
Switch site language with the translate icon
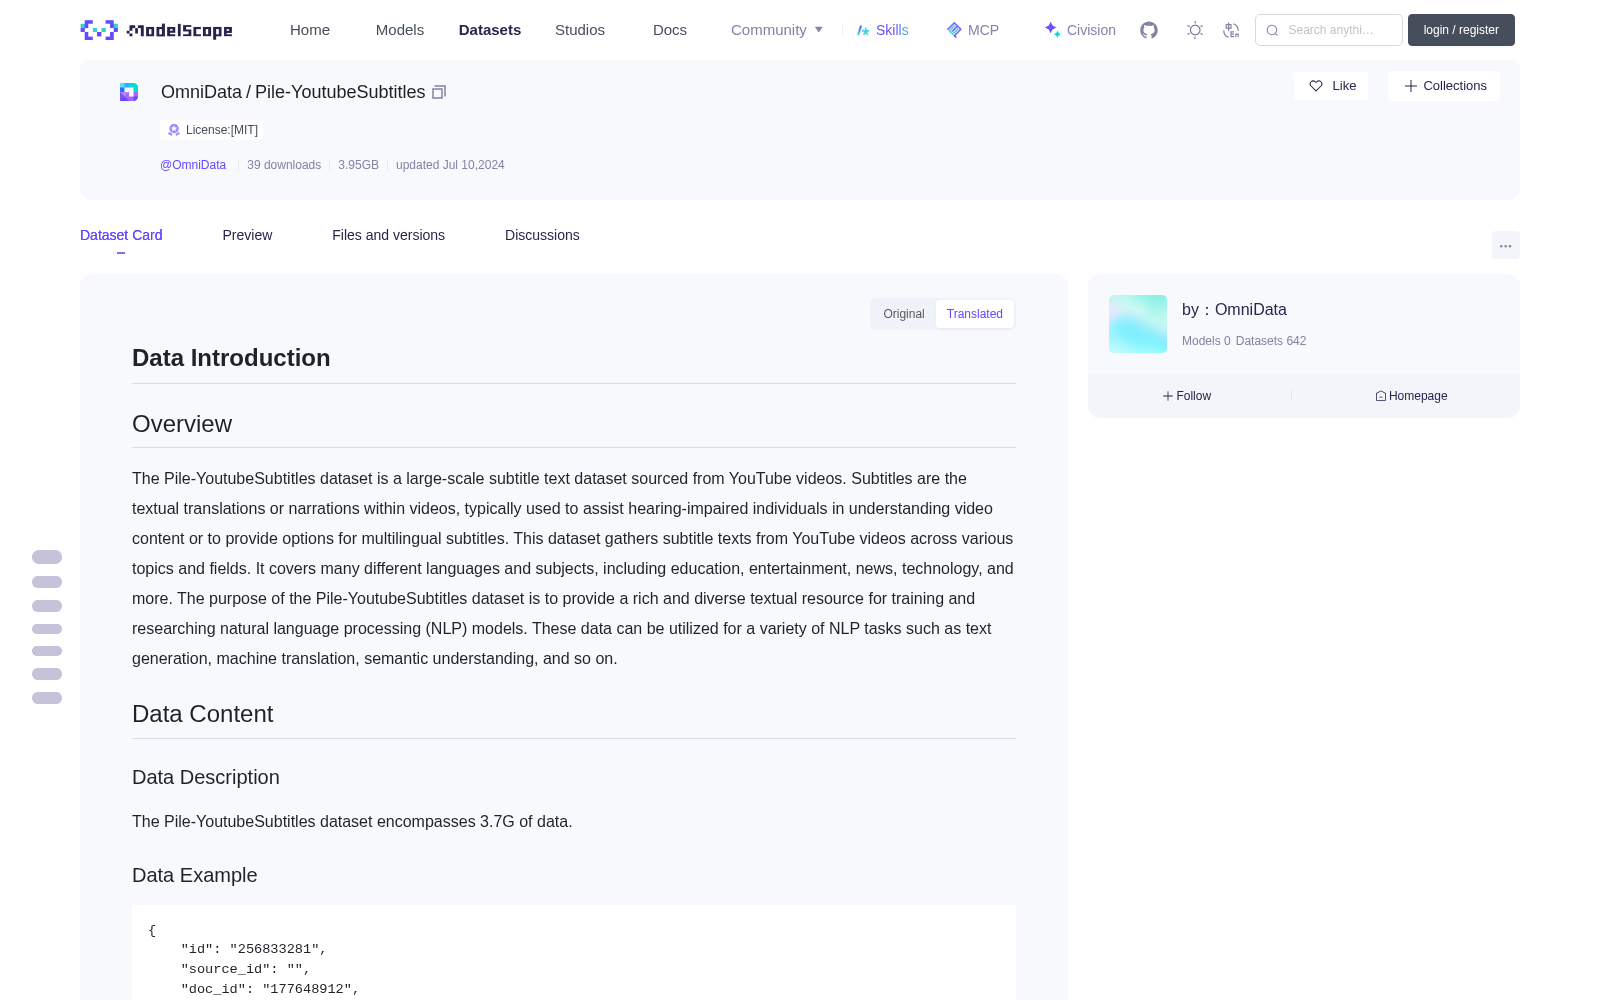pyautogui.click(x=1232, y=30)
